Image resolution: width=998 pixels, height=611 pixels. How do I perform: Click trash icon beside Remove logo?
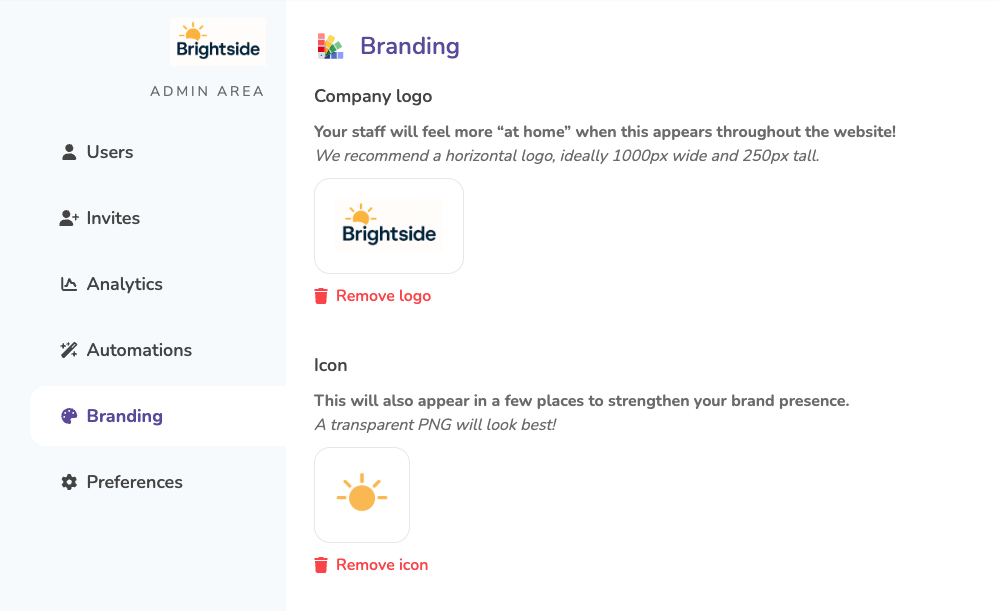pyautogui.click(x=321, y=296)
